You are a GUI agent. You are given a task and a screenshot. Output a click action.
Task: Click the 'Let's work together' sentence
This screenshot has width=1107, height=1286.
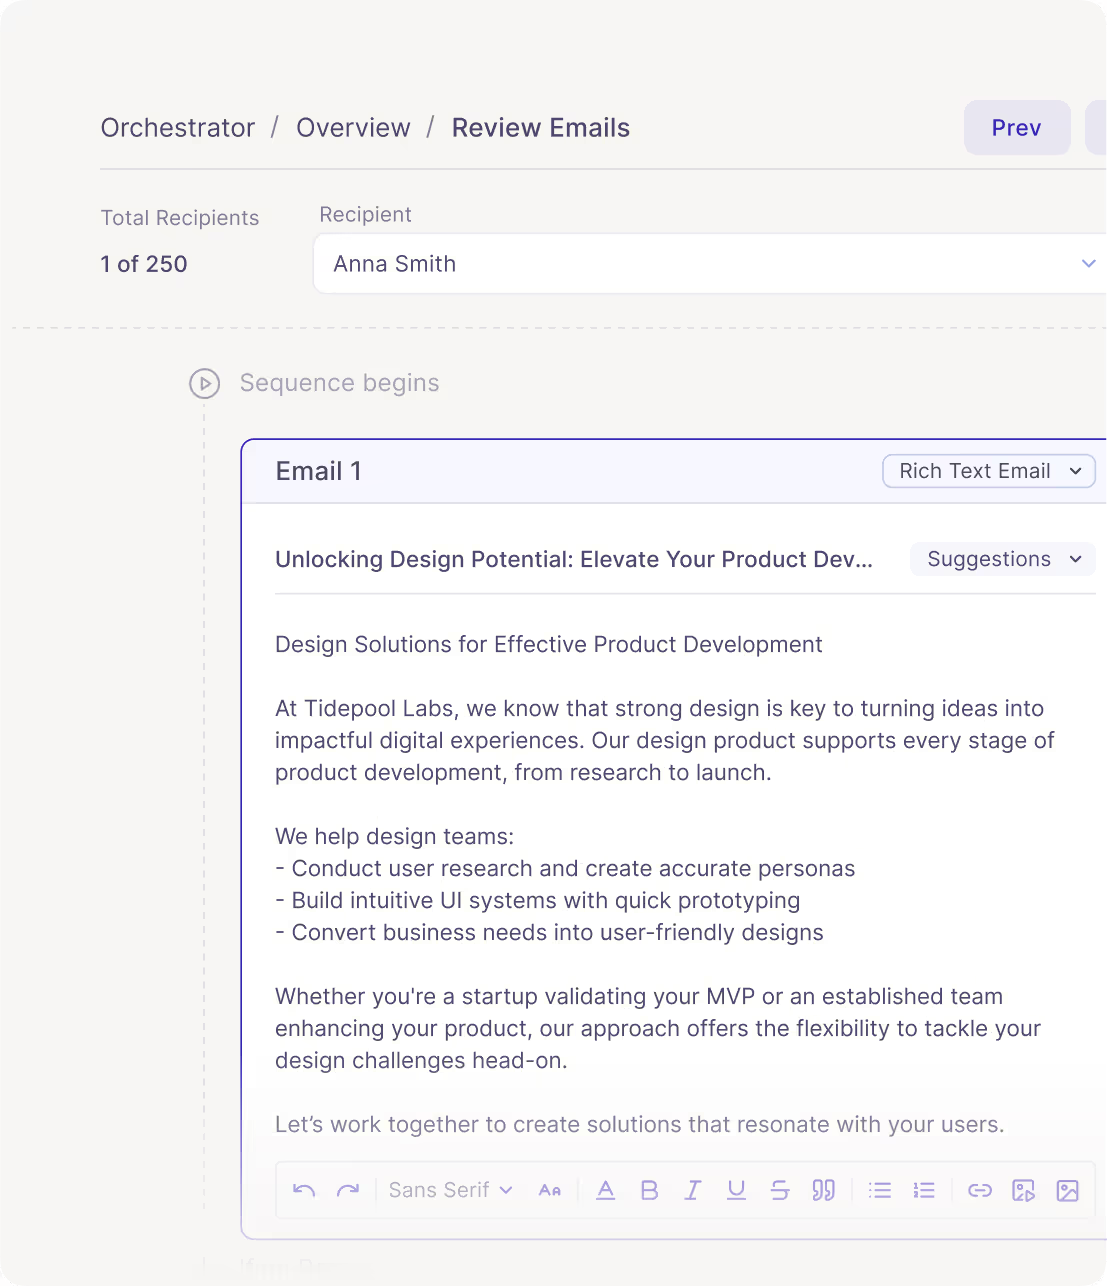[x=640, y=1124]
